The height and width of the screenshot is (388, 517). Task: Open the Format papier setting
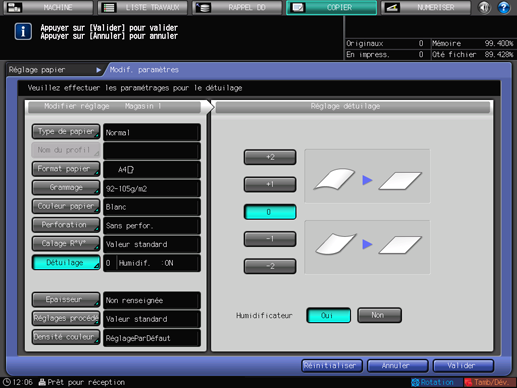click(x=66, y=169)
